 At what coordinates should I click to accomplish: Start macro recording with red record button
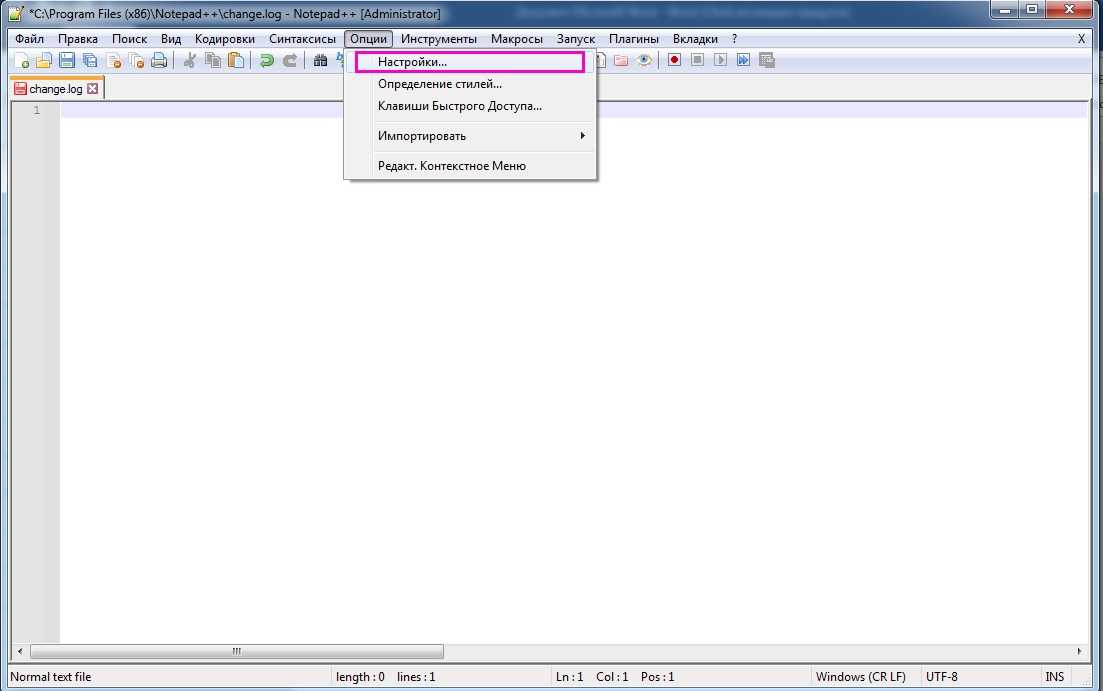pos(675,60)
